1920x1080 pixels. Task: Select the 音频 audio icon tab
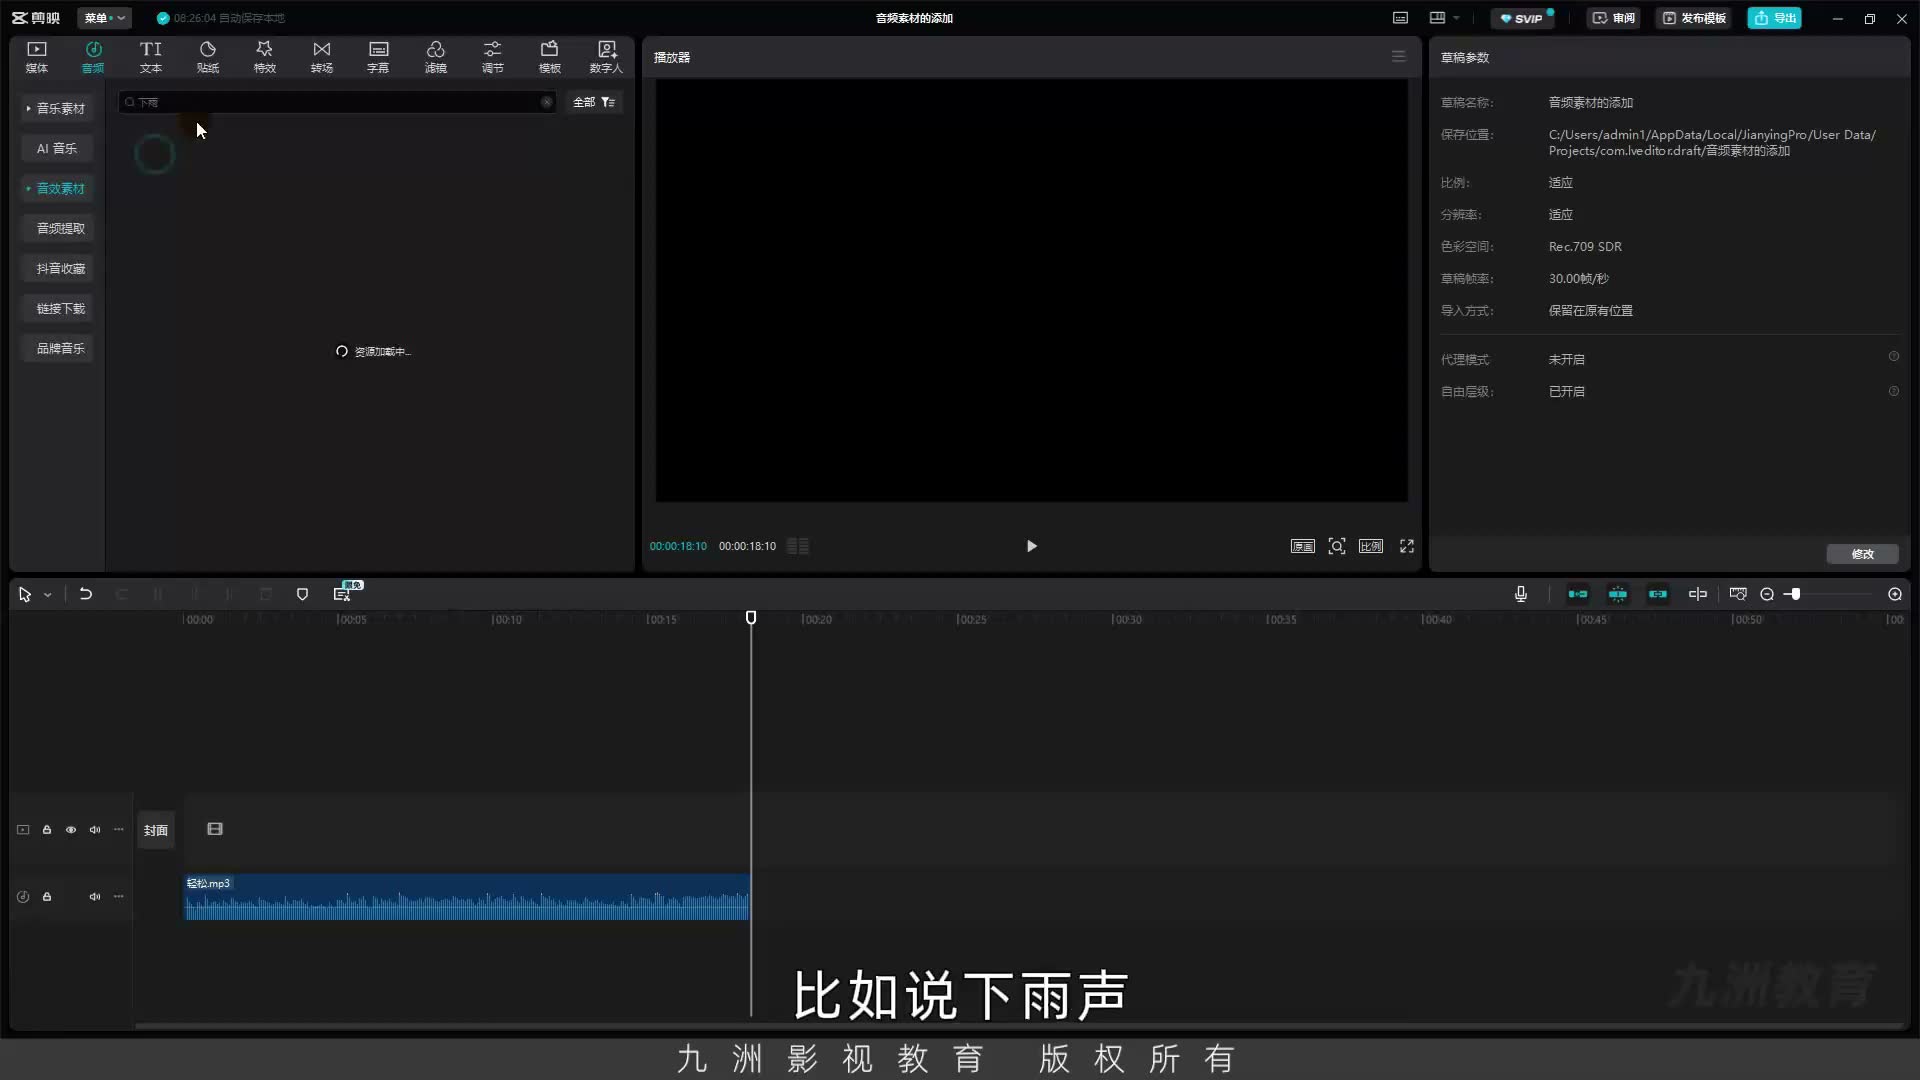(x=93, y=57)
